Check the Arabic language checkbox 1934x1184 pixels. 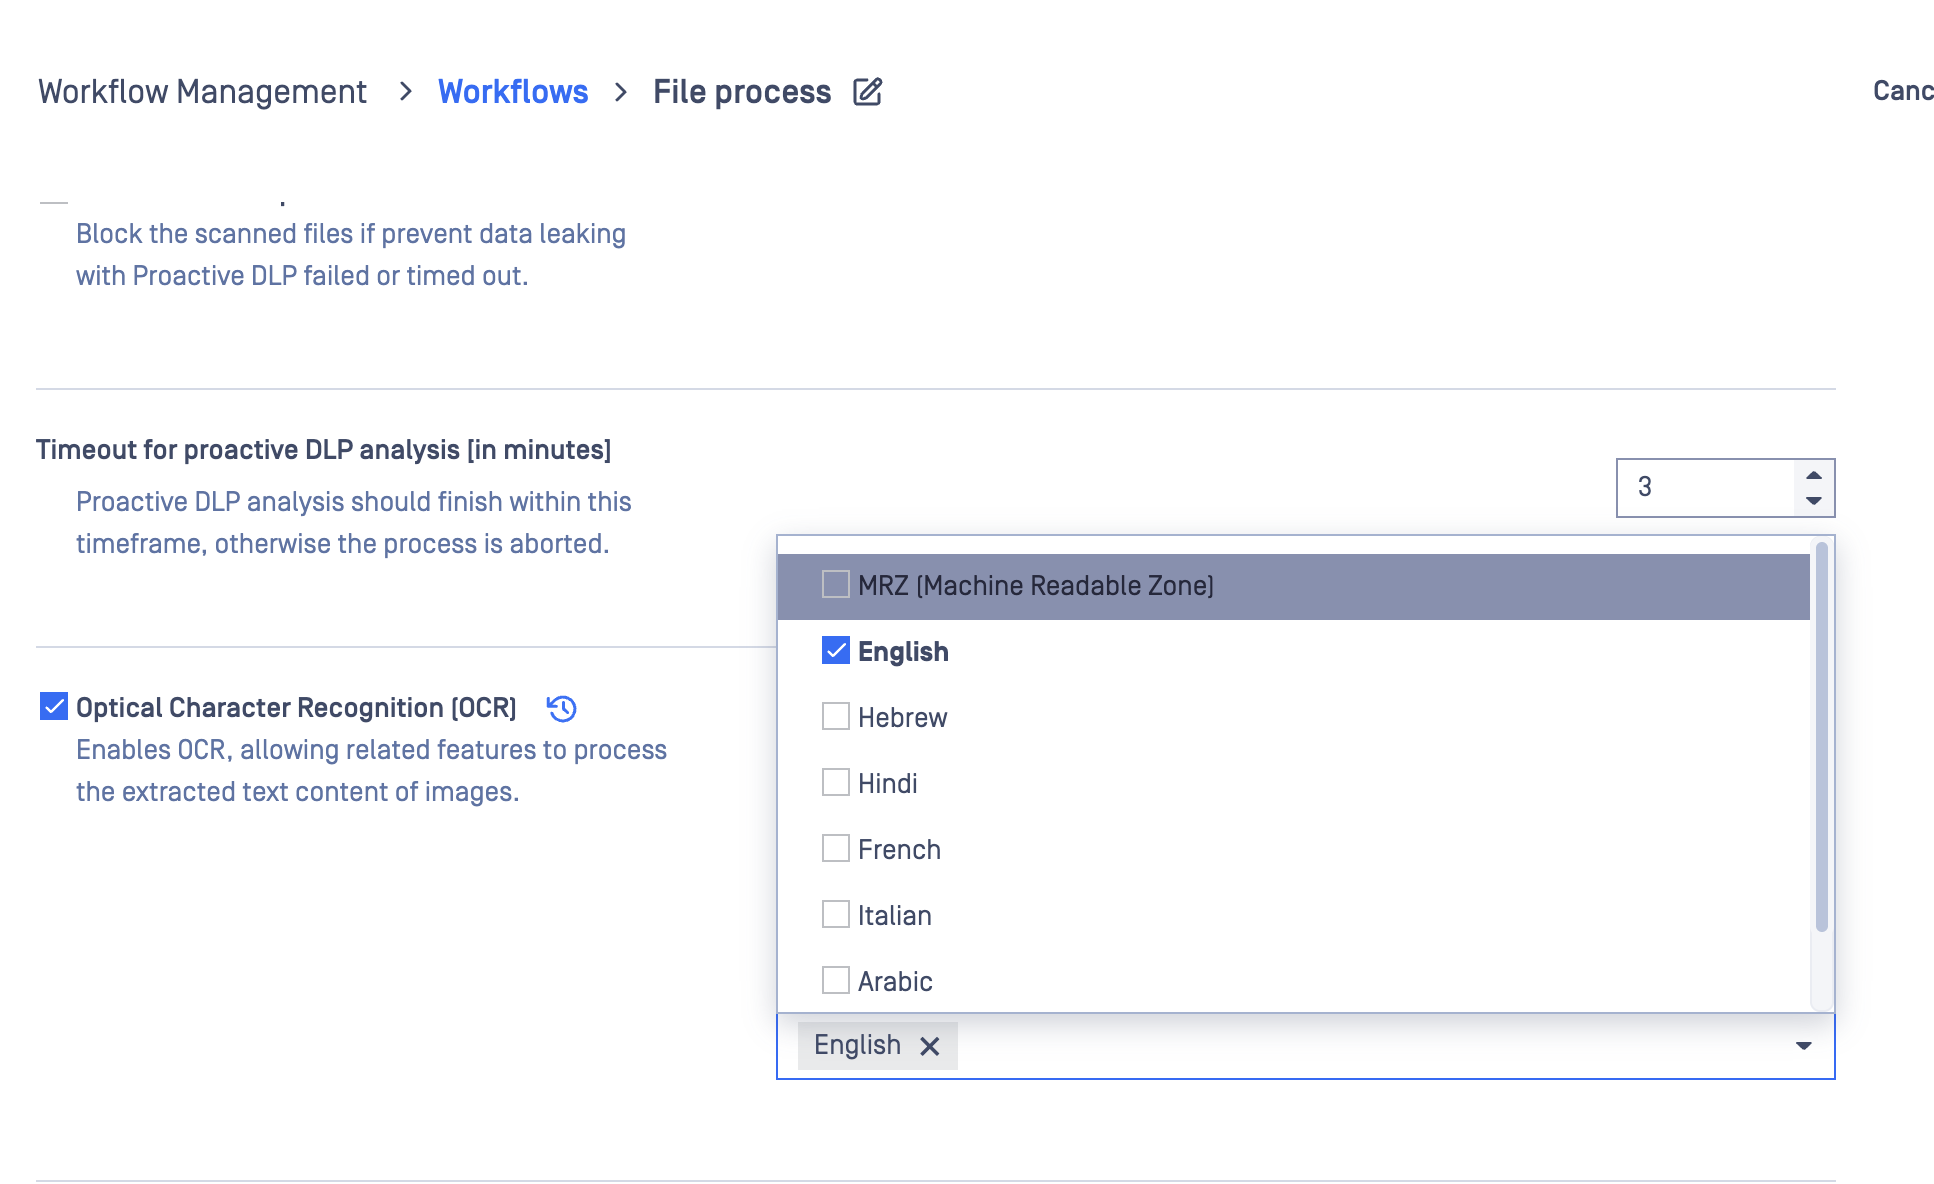pos(836,981)
